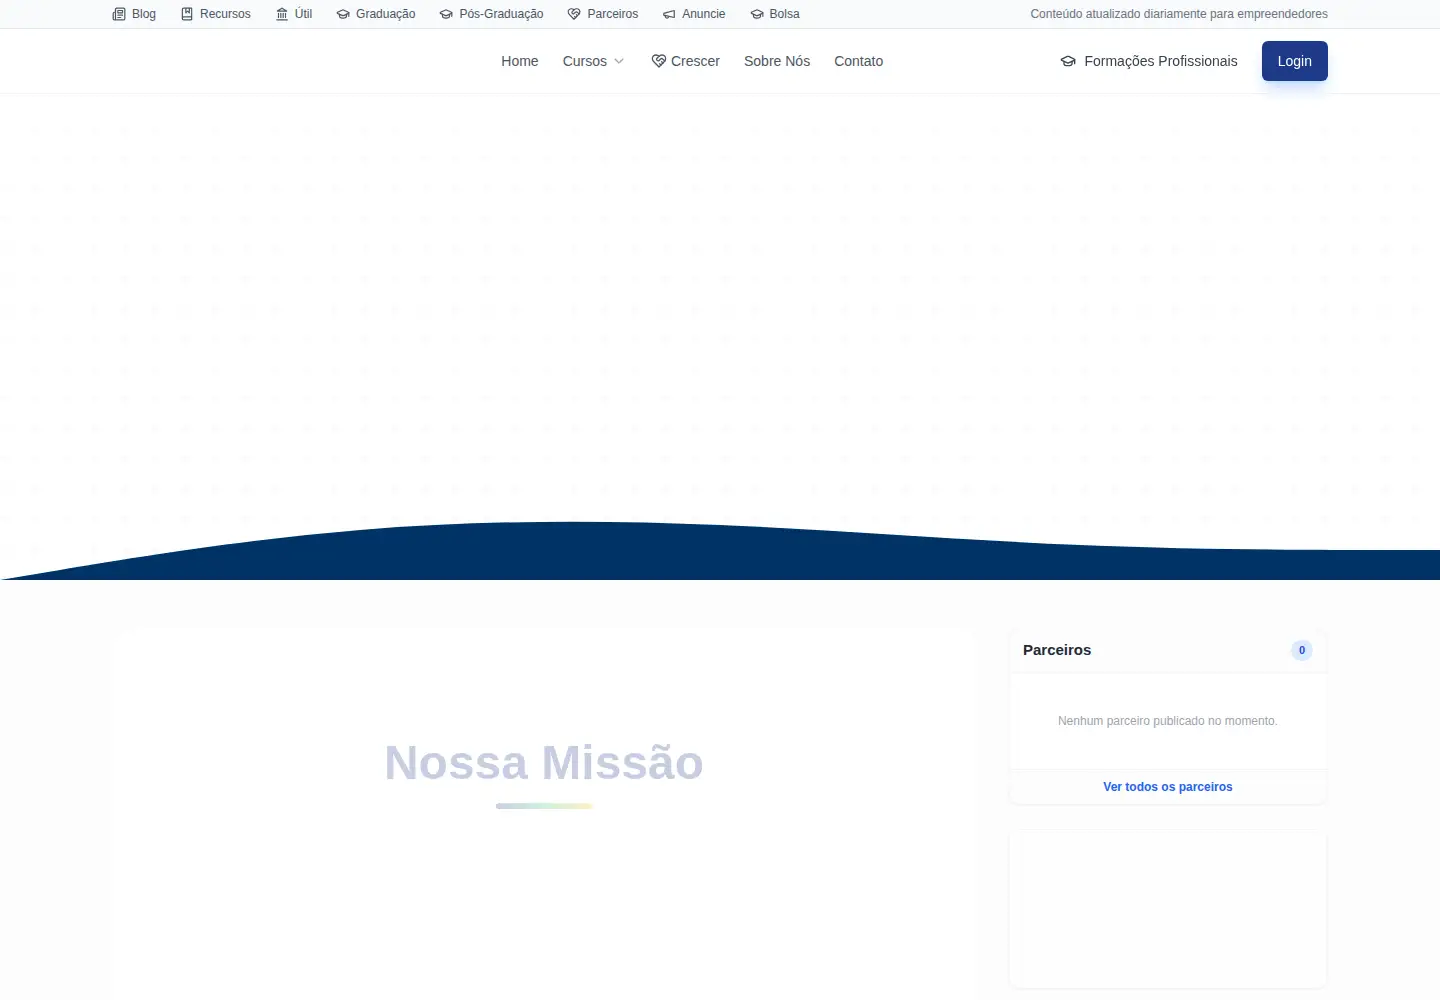This screenshot has height=1000, width=1440.
Task: Click the Graduação cap icon
Action: [x=343, y=14]
